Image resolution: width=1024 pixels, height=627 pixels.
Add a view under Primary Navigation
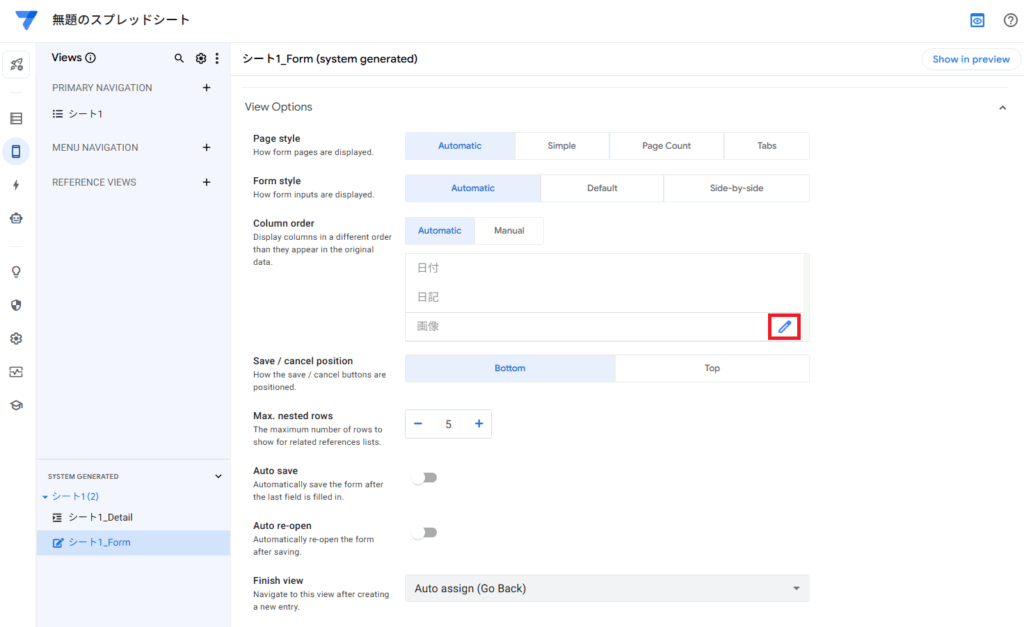pos(207,88)
